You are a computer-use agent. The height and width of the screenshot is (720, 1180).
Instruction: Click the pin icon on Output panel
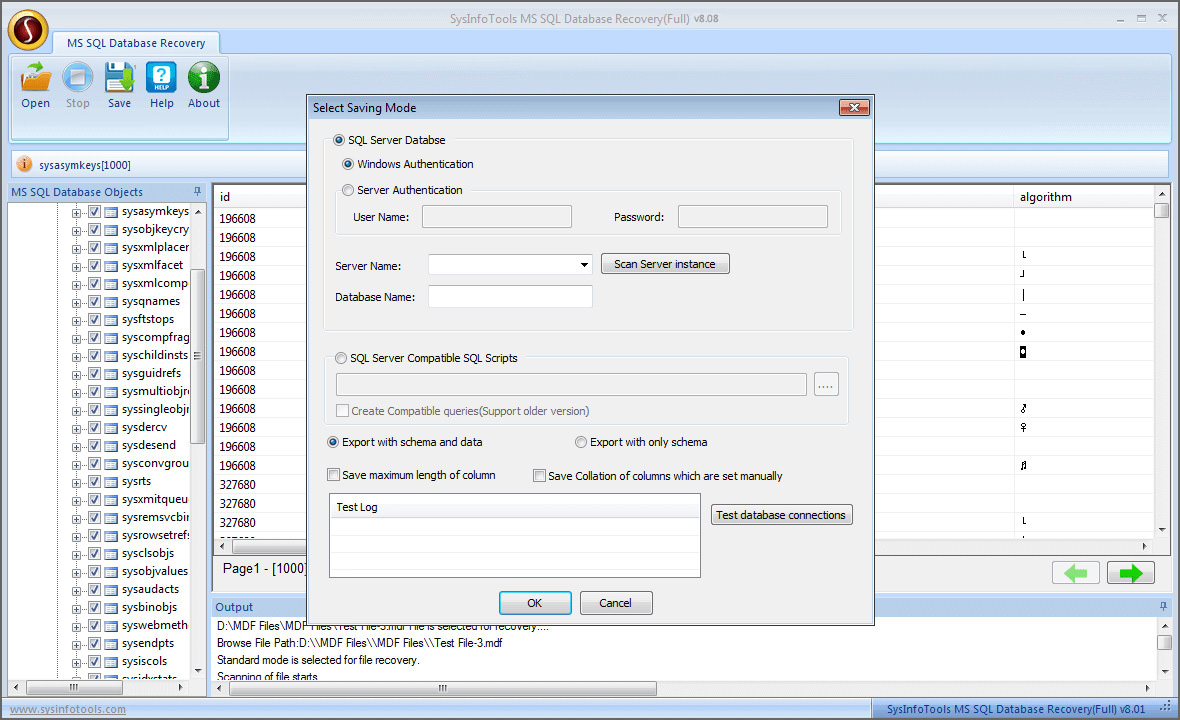1165,606
